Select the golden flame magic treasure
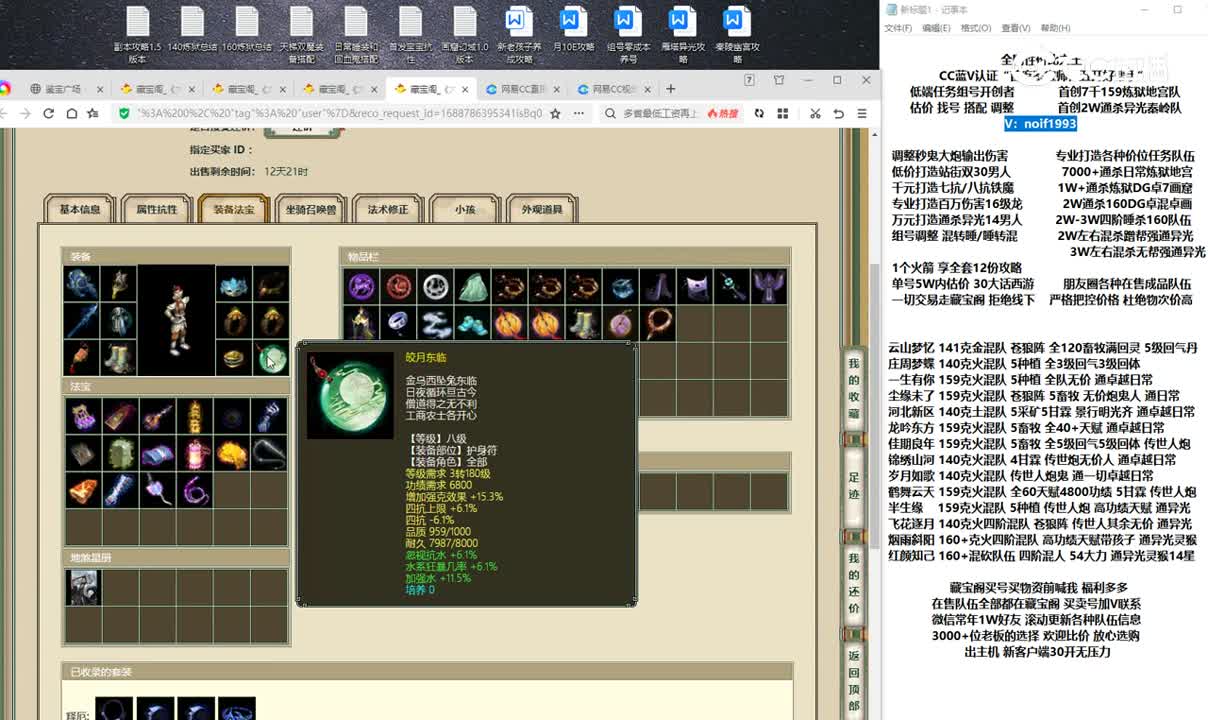1208x720 pixels. [x=231, y=453]
